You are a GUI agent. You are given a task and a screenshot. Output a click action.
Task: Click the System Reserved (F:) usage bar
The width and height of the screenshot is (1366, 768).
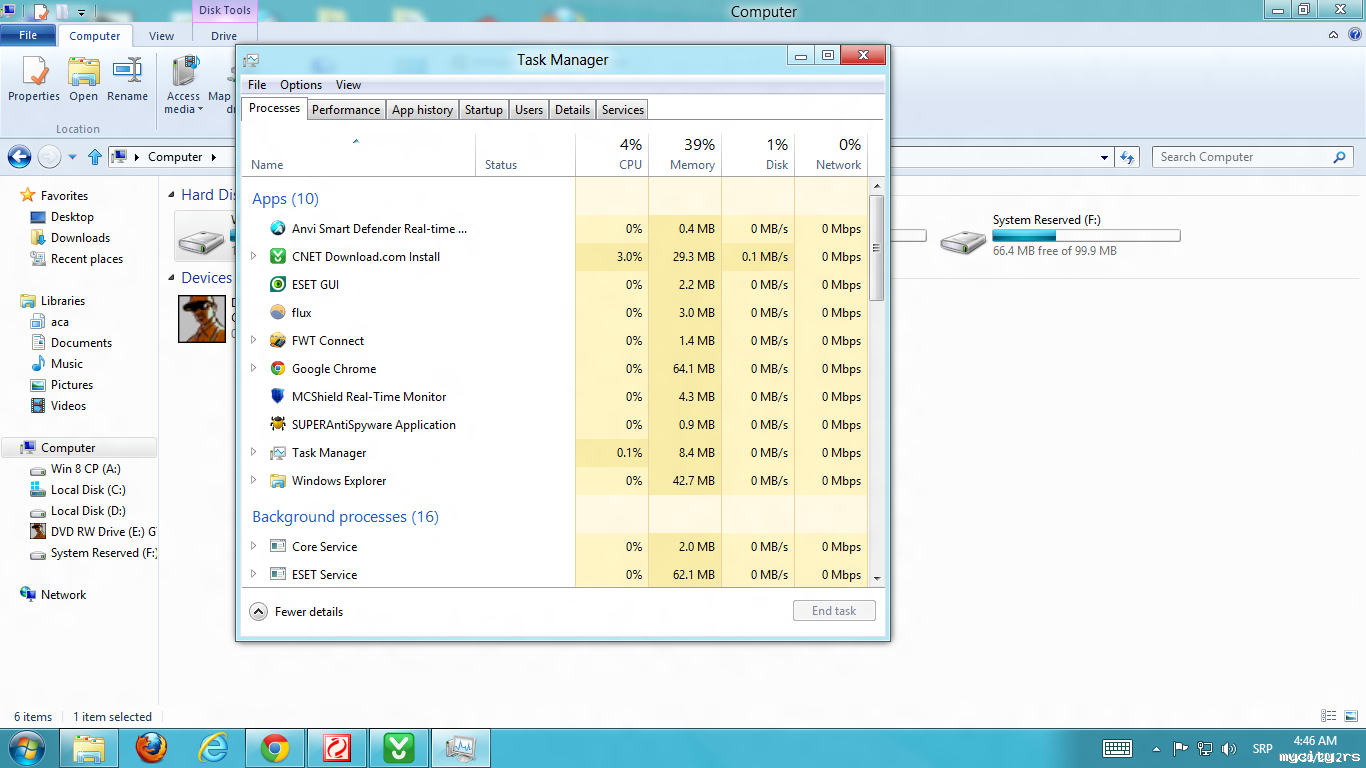(1086, 236)
